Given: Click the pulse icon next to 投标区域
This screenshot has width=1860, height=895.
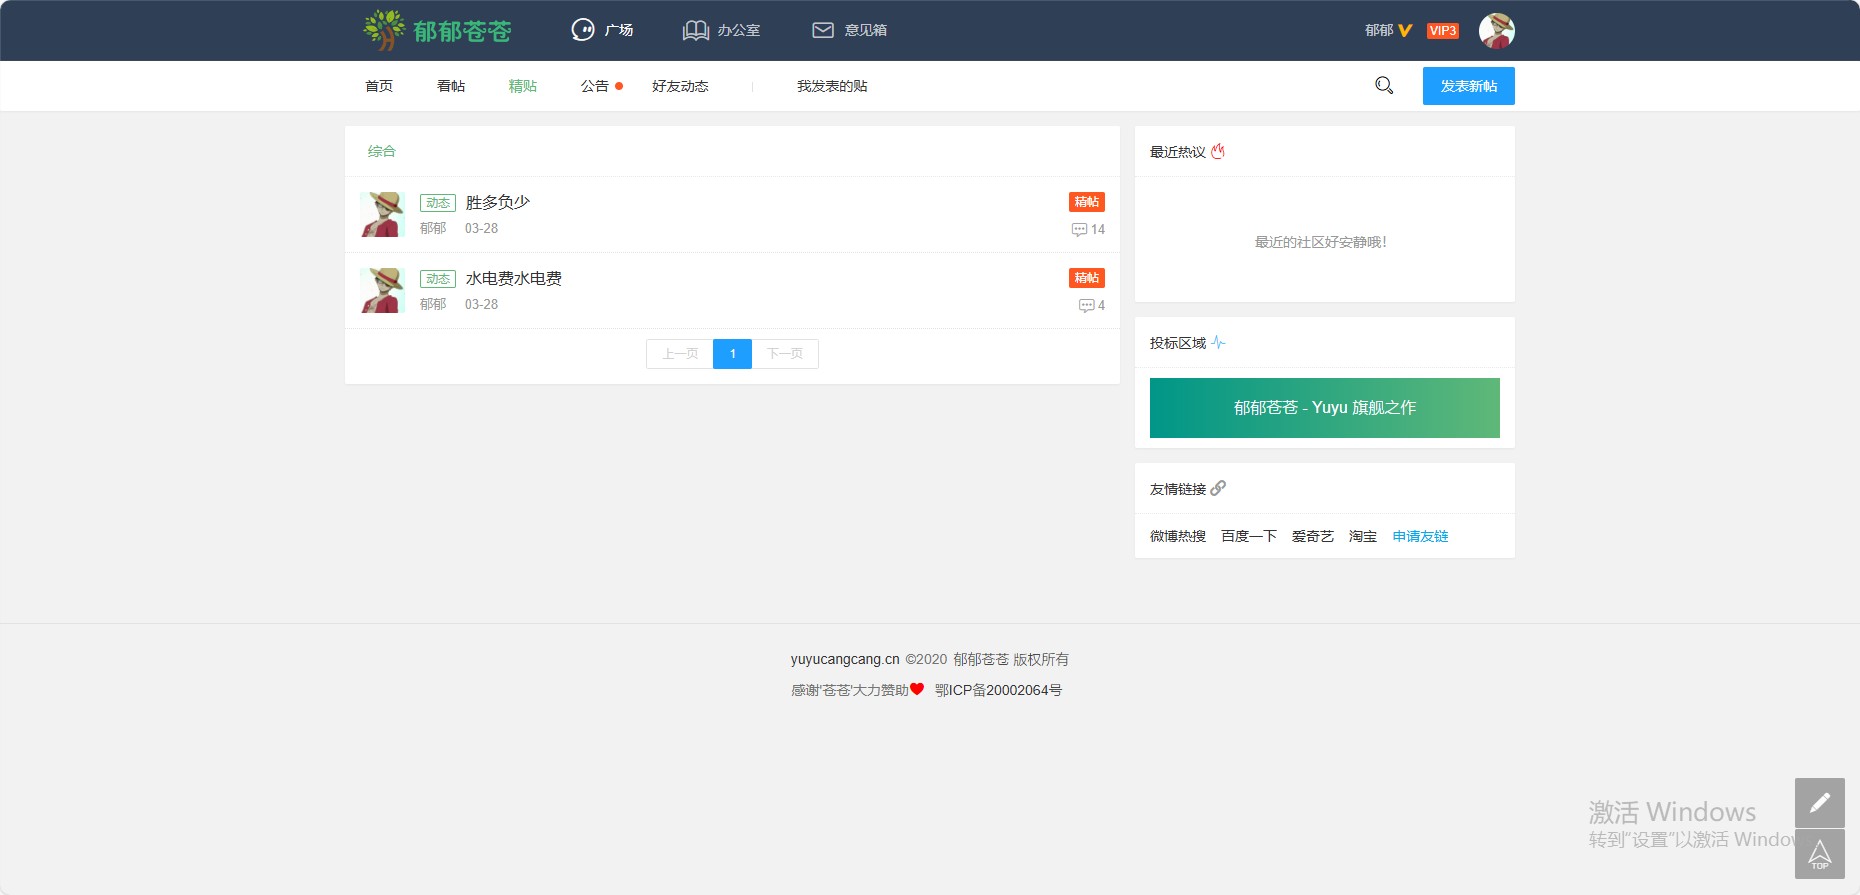Looking at the screenshot, I should 1218,343.
